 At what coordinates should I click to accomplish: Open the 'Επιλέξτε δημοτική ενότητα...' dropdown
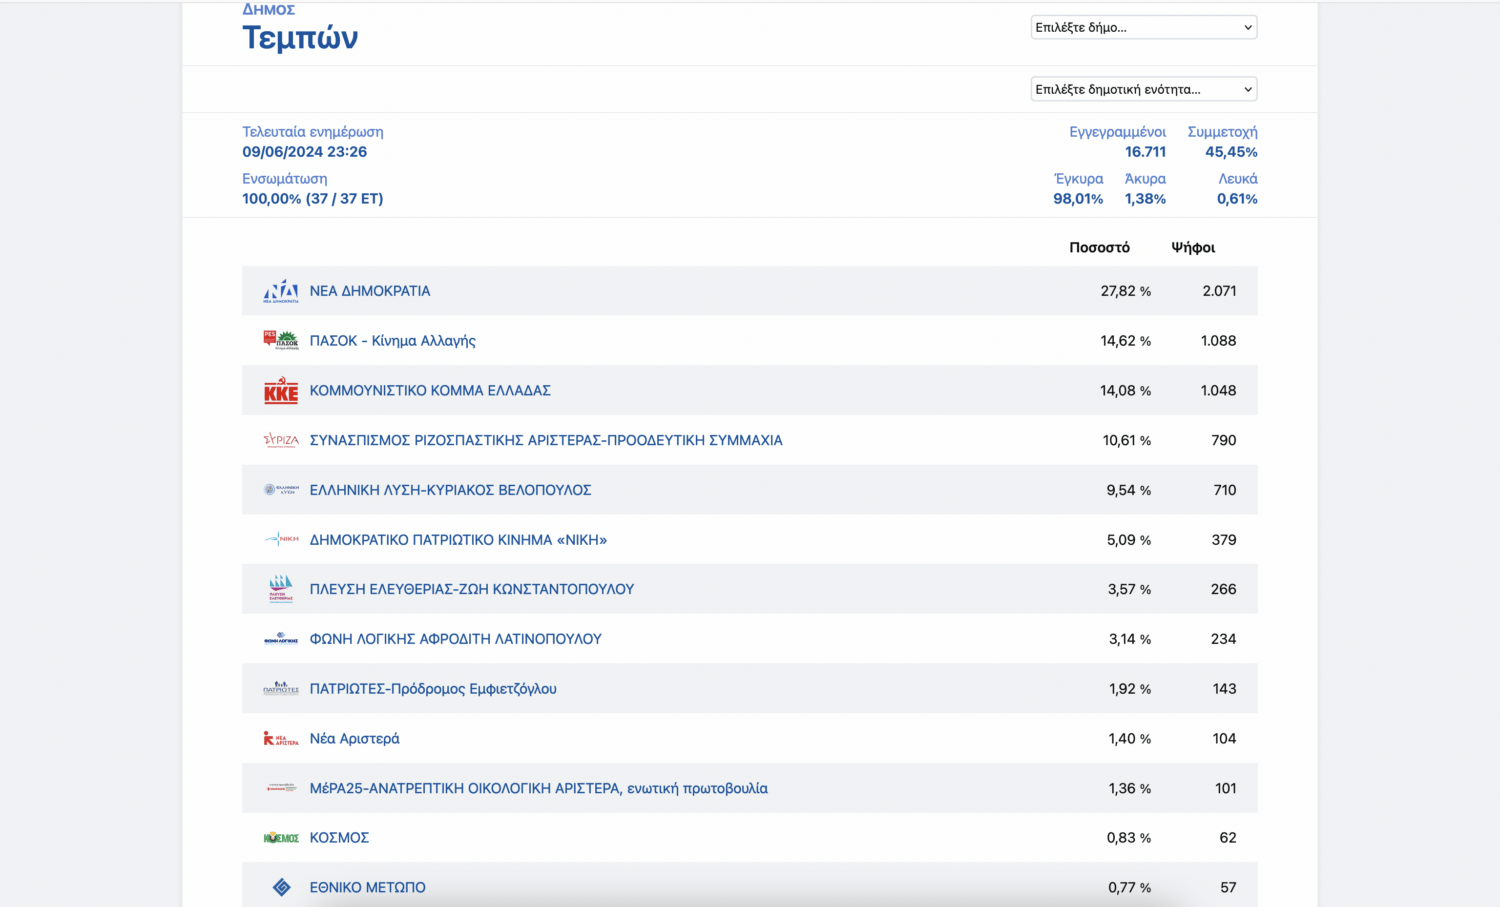tap(1144, 89)
